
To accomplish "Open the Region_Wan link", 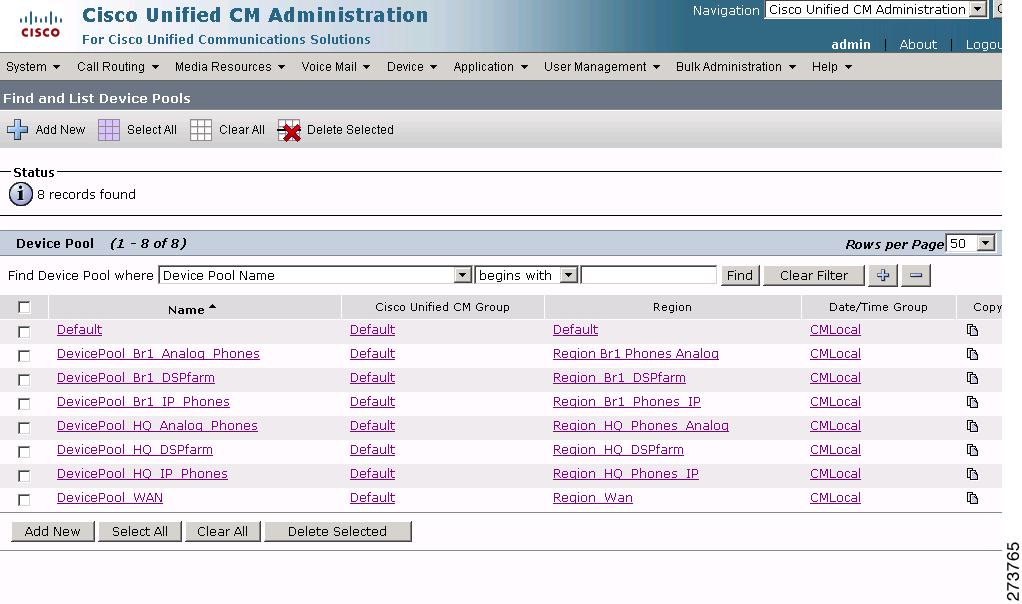I will [x=592, y=498].
